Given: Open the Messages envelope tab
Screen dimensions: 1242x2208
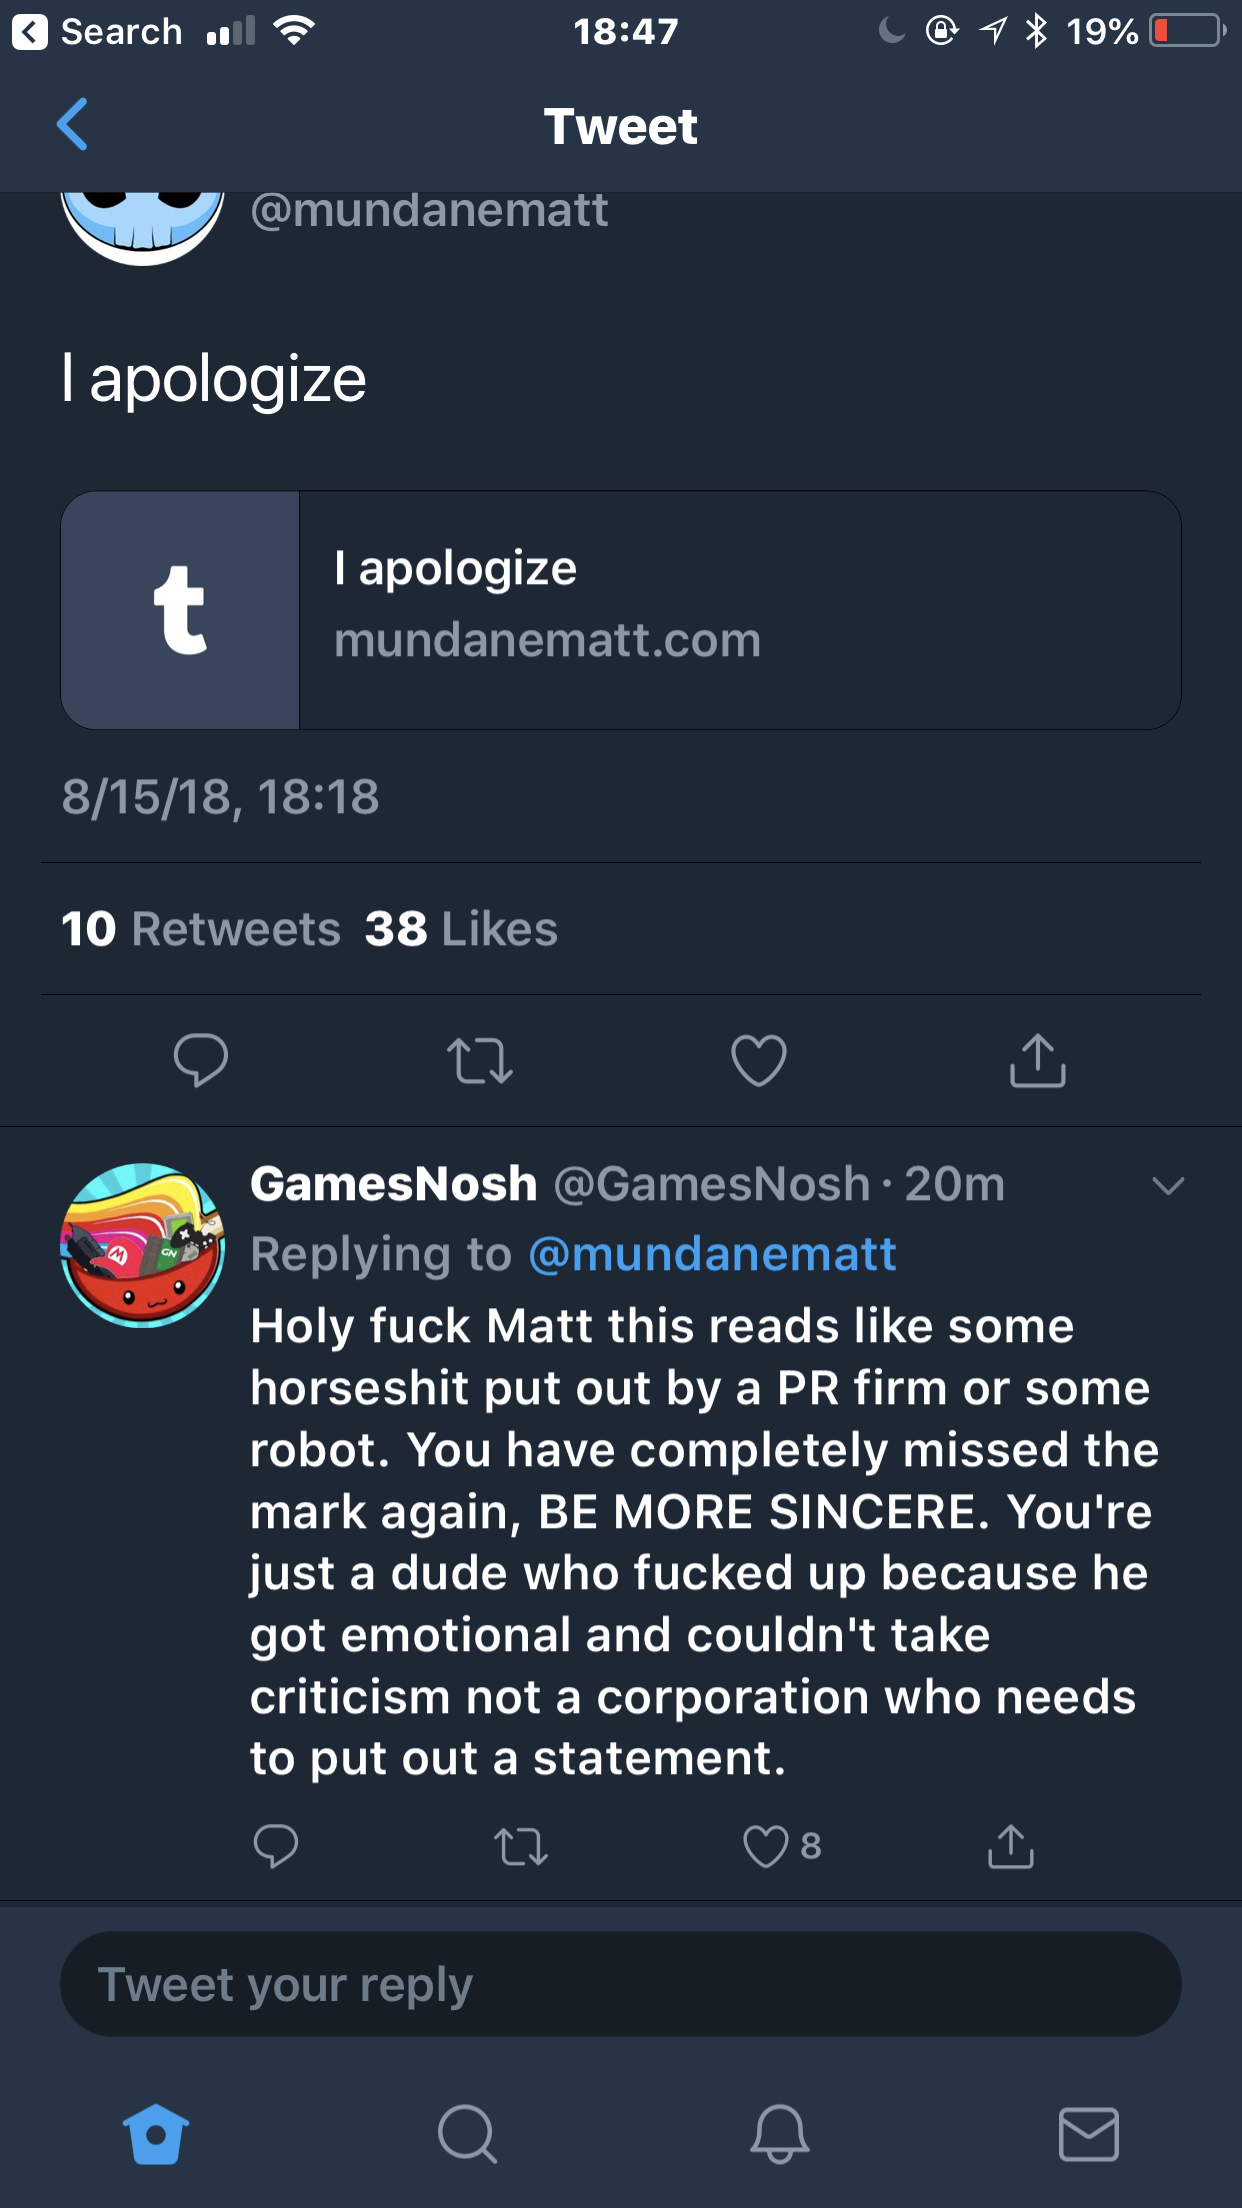Looking at the screenshot, I should click(x=1088, y=2134).
